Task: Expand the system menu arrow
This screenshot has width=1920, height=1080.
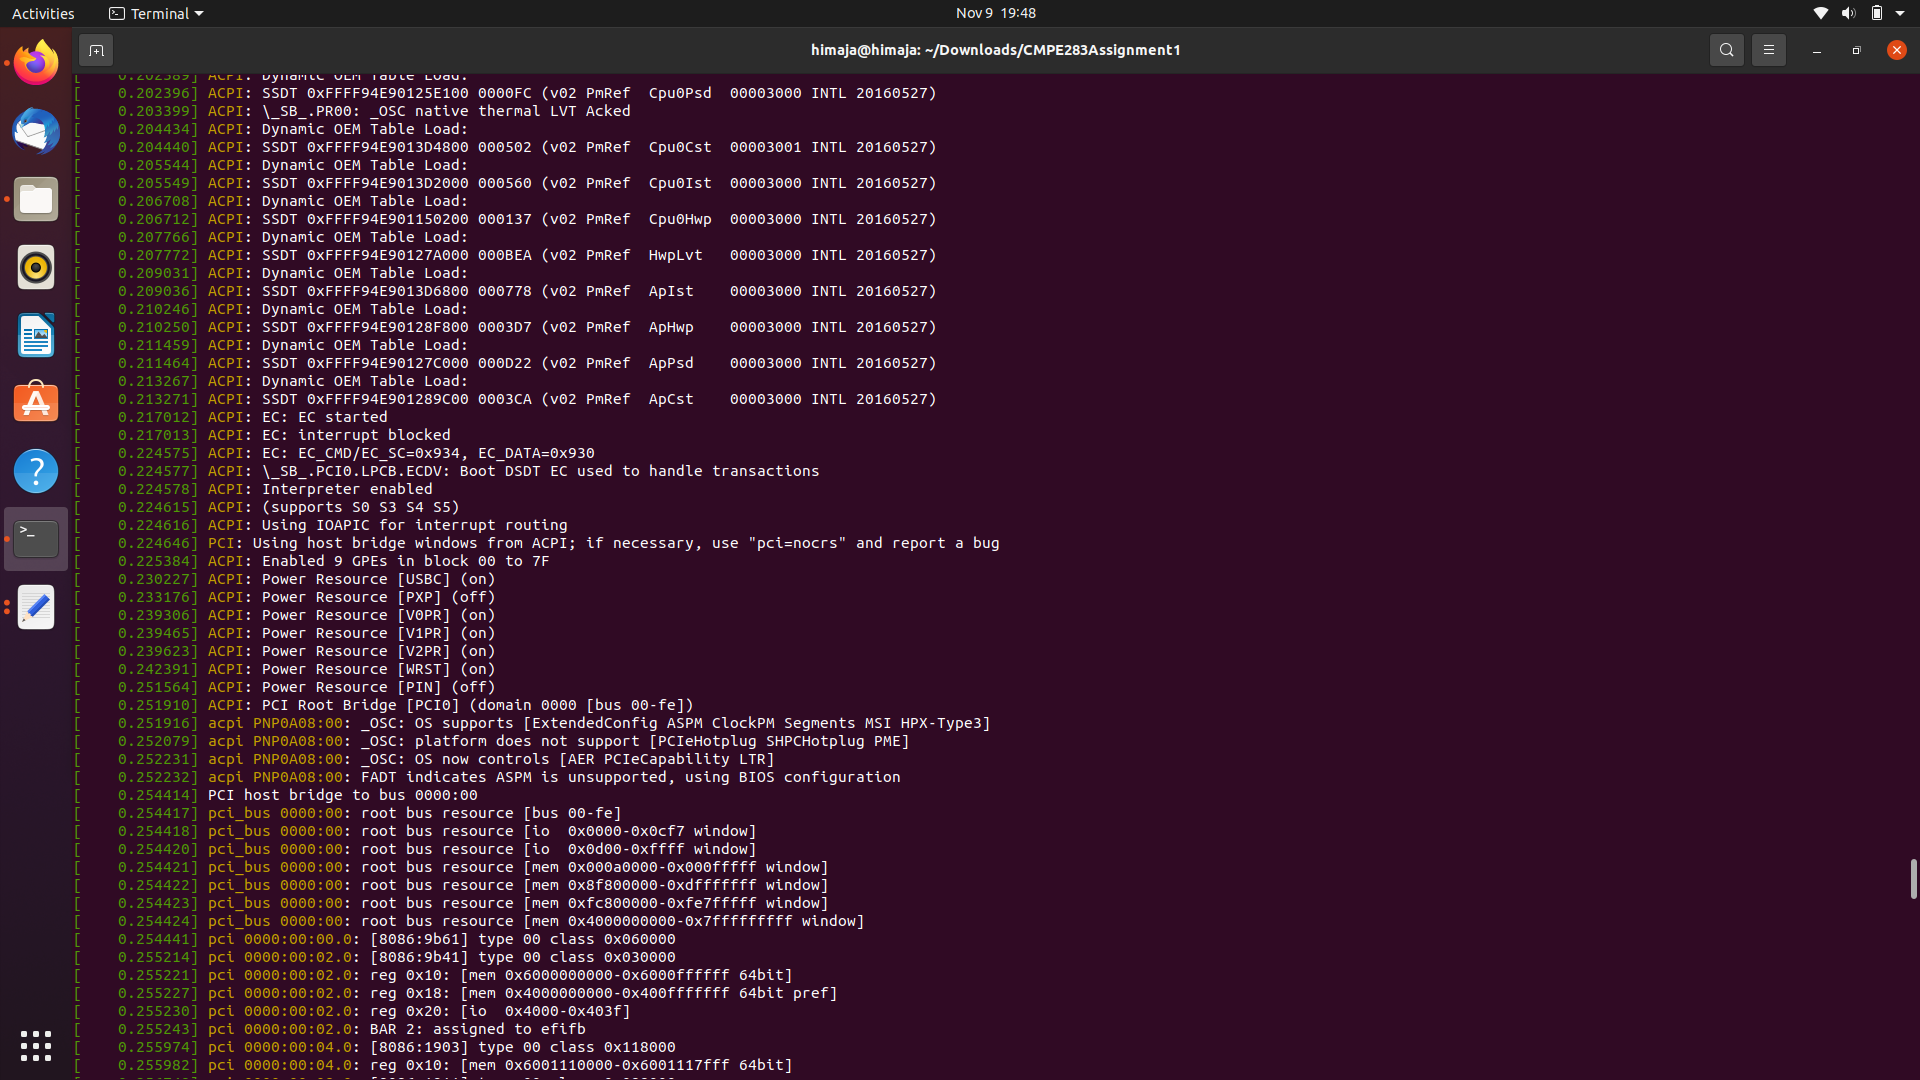Action: 1900,13
